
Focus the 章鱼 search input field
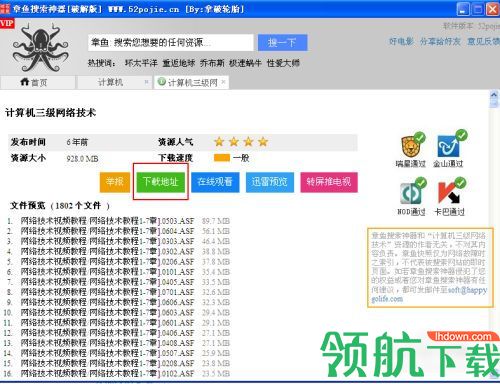tap(170, 43)
